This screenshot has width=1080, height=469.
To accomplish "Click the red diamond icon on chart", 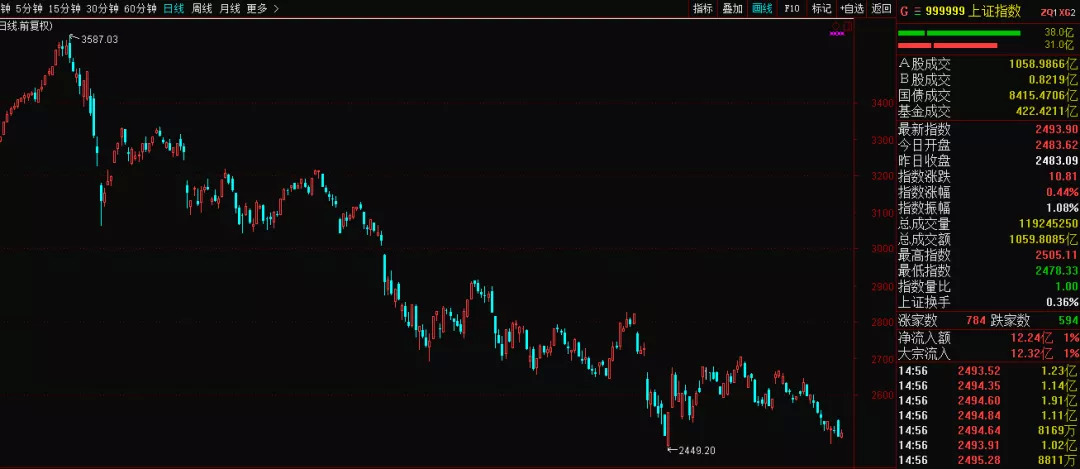I will [x=836, y=26].
